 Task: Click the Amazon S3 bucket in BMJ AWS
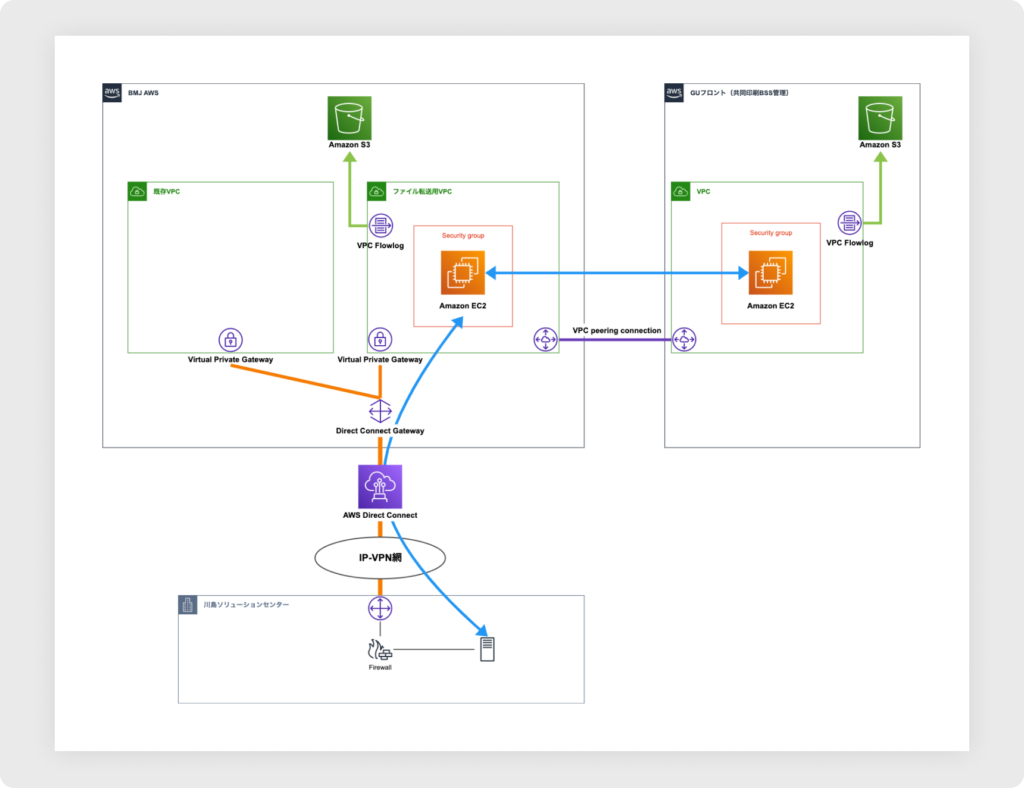click(349, 118)
